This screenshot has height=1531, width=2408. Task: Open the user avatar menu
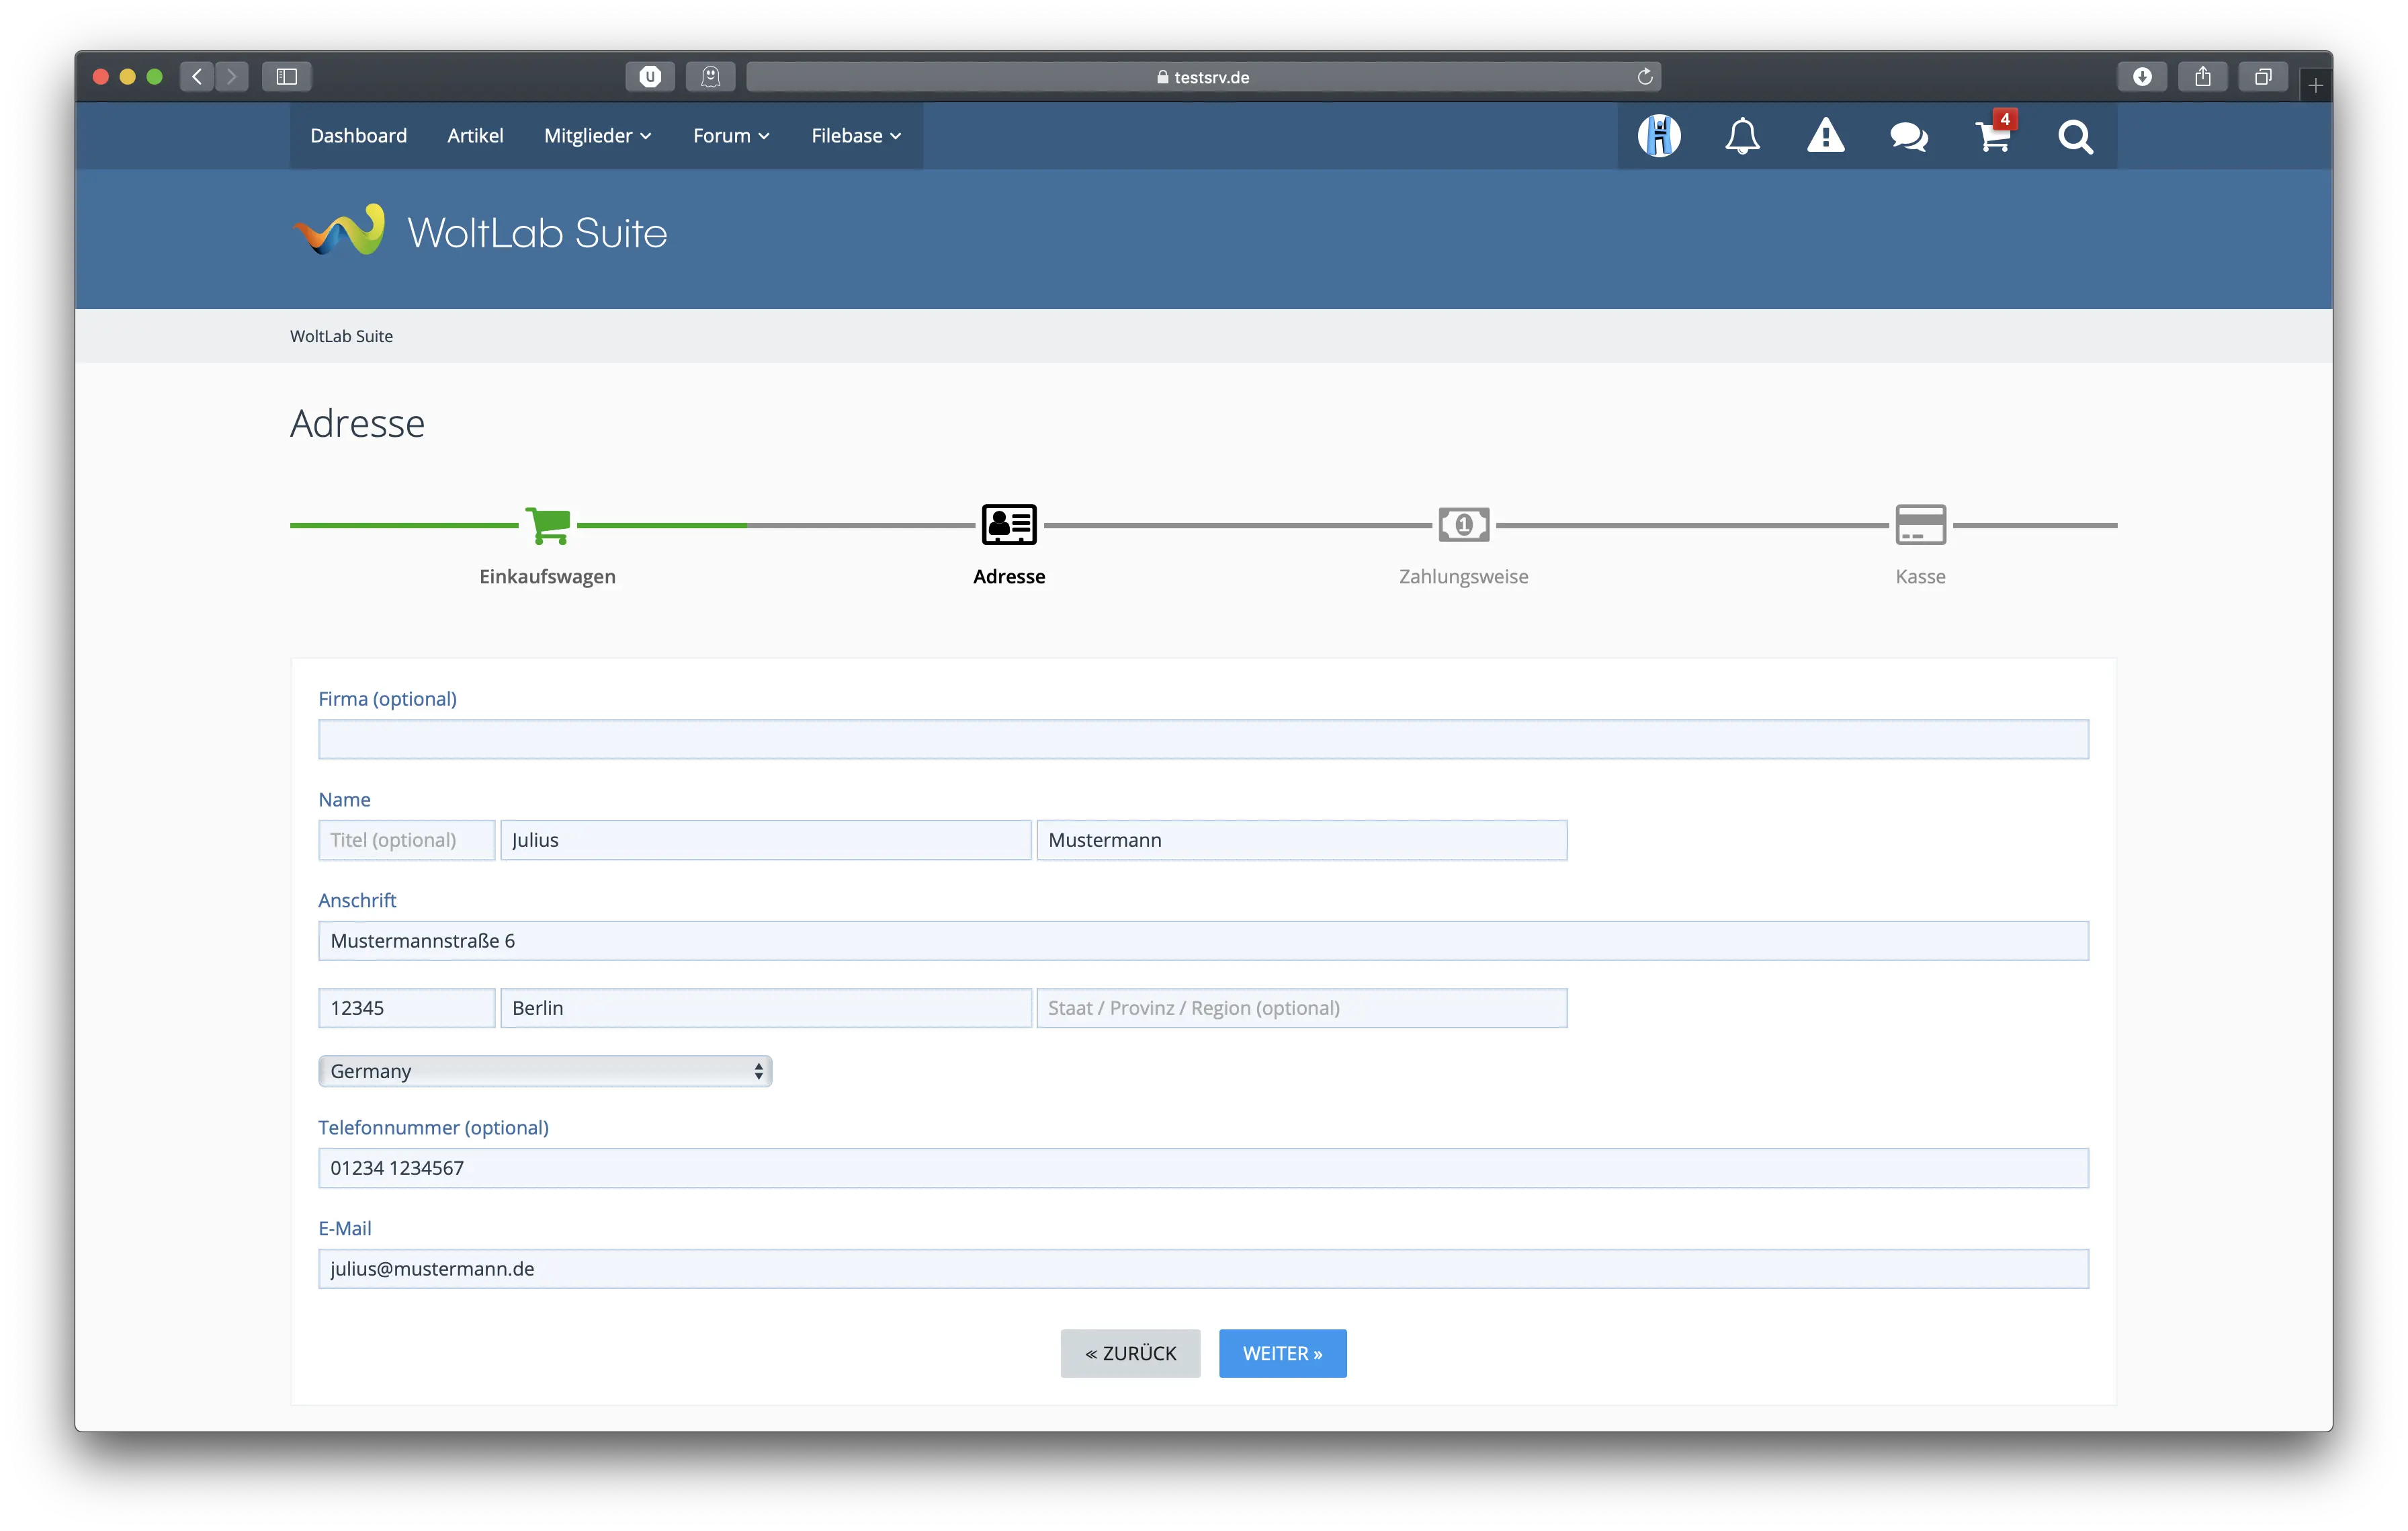click(1659, 136)
